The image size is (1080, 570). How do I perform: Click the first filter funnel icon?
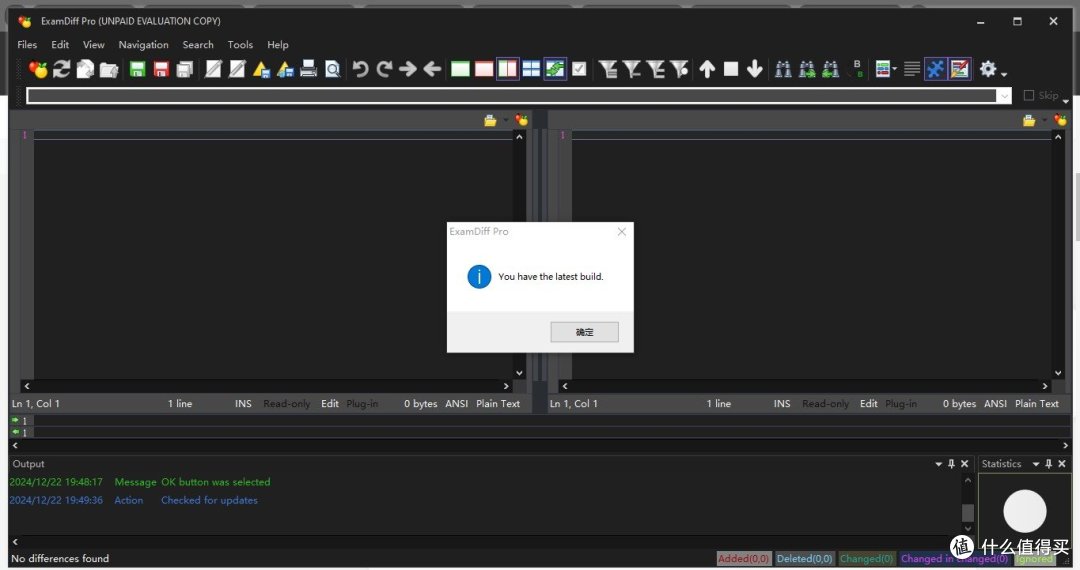608,69
